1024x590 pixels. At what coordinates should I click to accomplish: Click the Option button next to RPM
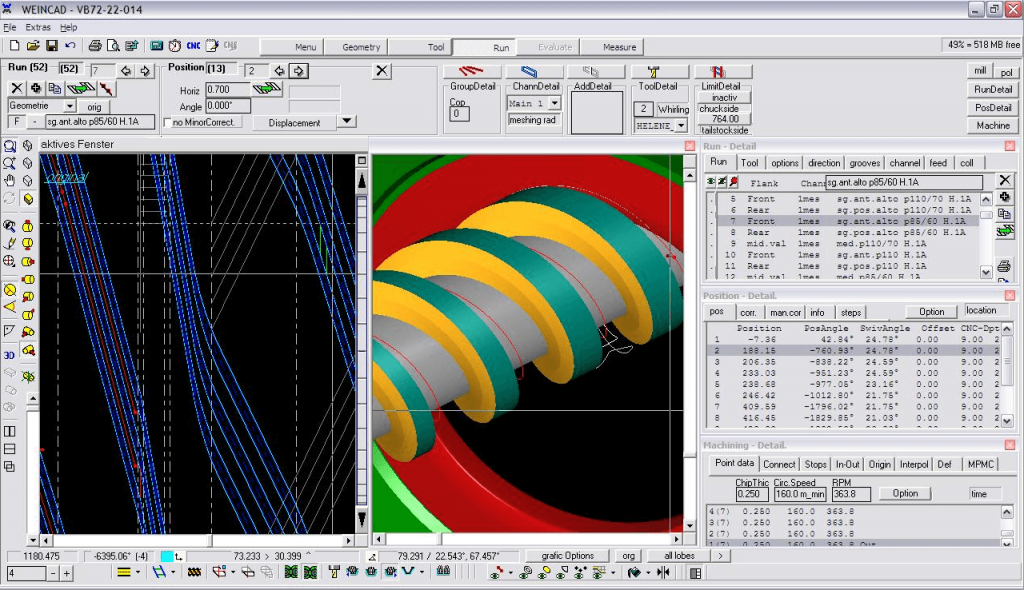(905, 493)
